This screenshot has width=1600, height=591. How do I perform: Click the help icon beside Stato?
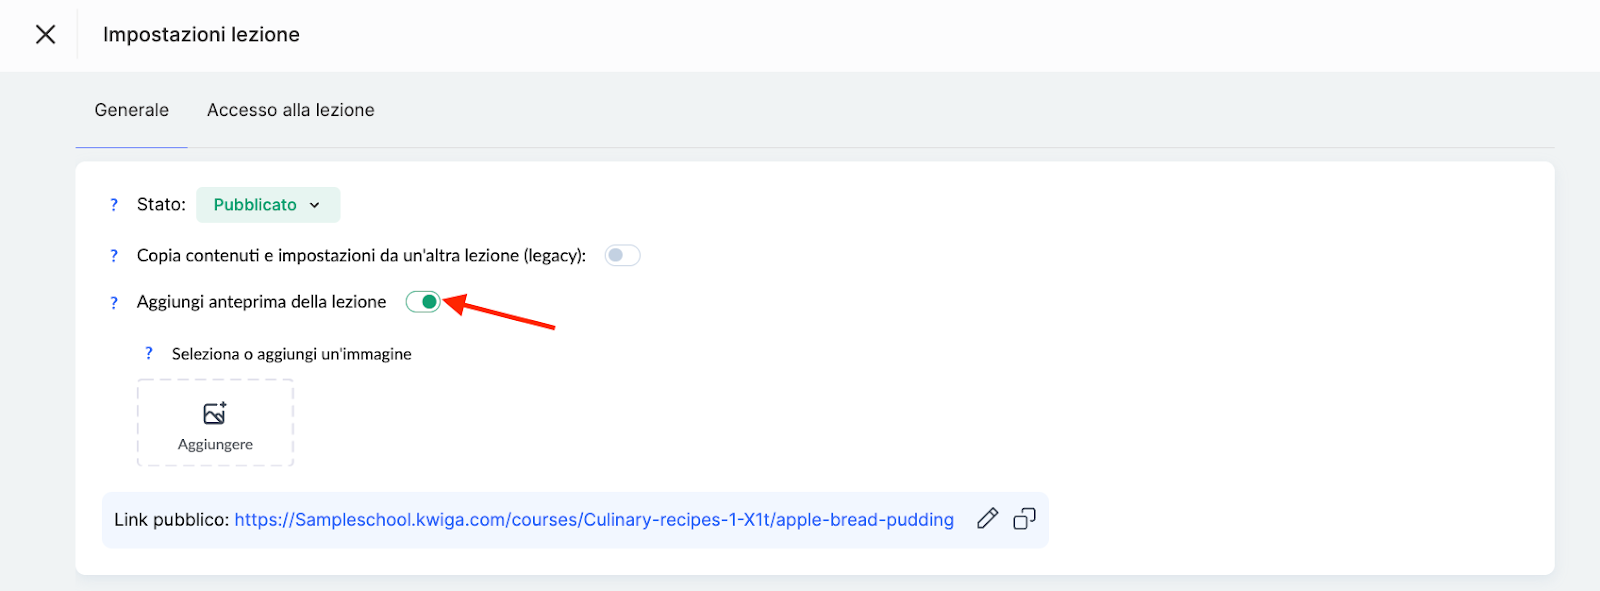click(x=114, y=205)
